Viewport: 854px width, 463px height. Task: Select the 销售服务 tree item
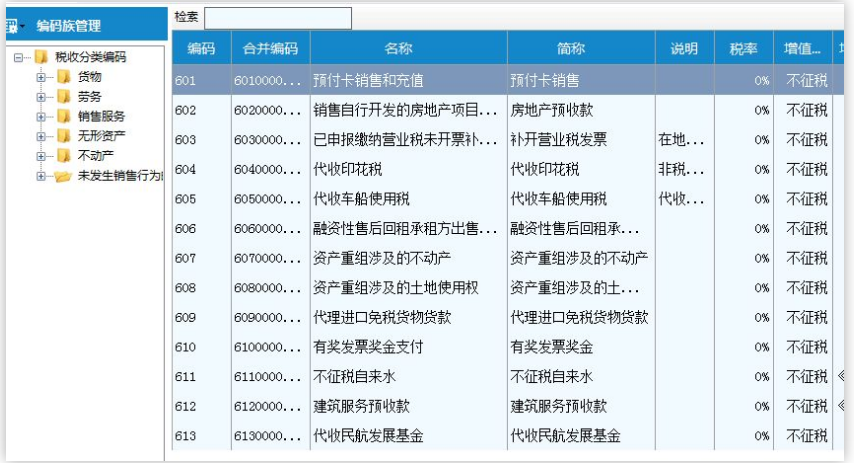101,116
